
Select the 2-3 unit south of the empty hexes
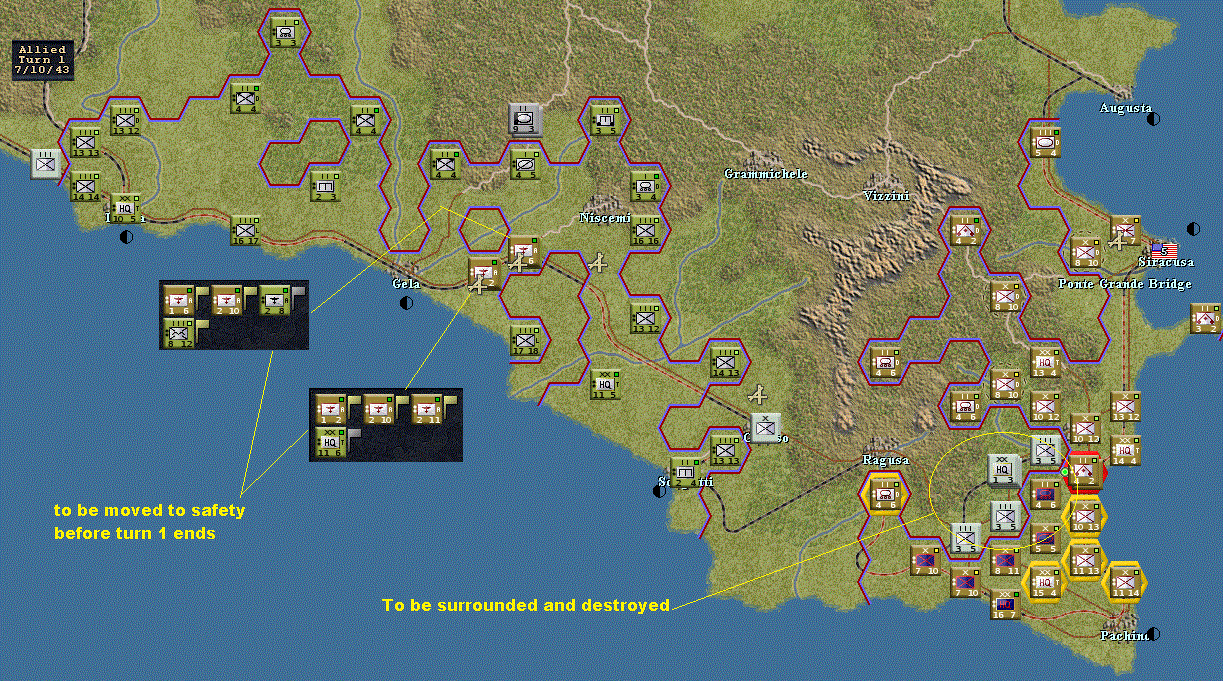pyautogui.click(x=324, y=186)
